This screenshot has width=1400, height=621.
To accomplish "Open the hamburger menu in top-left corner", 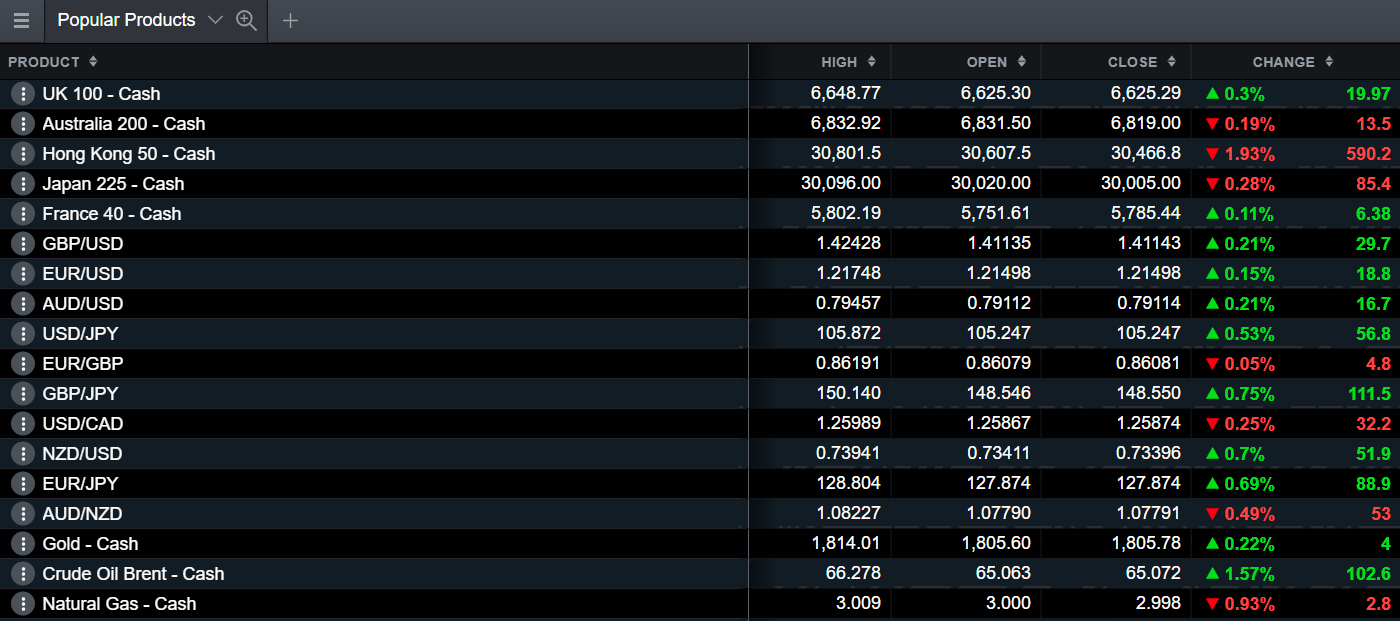I will [x=21, y=21].
